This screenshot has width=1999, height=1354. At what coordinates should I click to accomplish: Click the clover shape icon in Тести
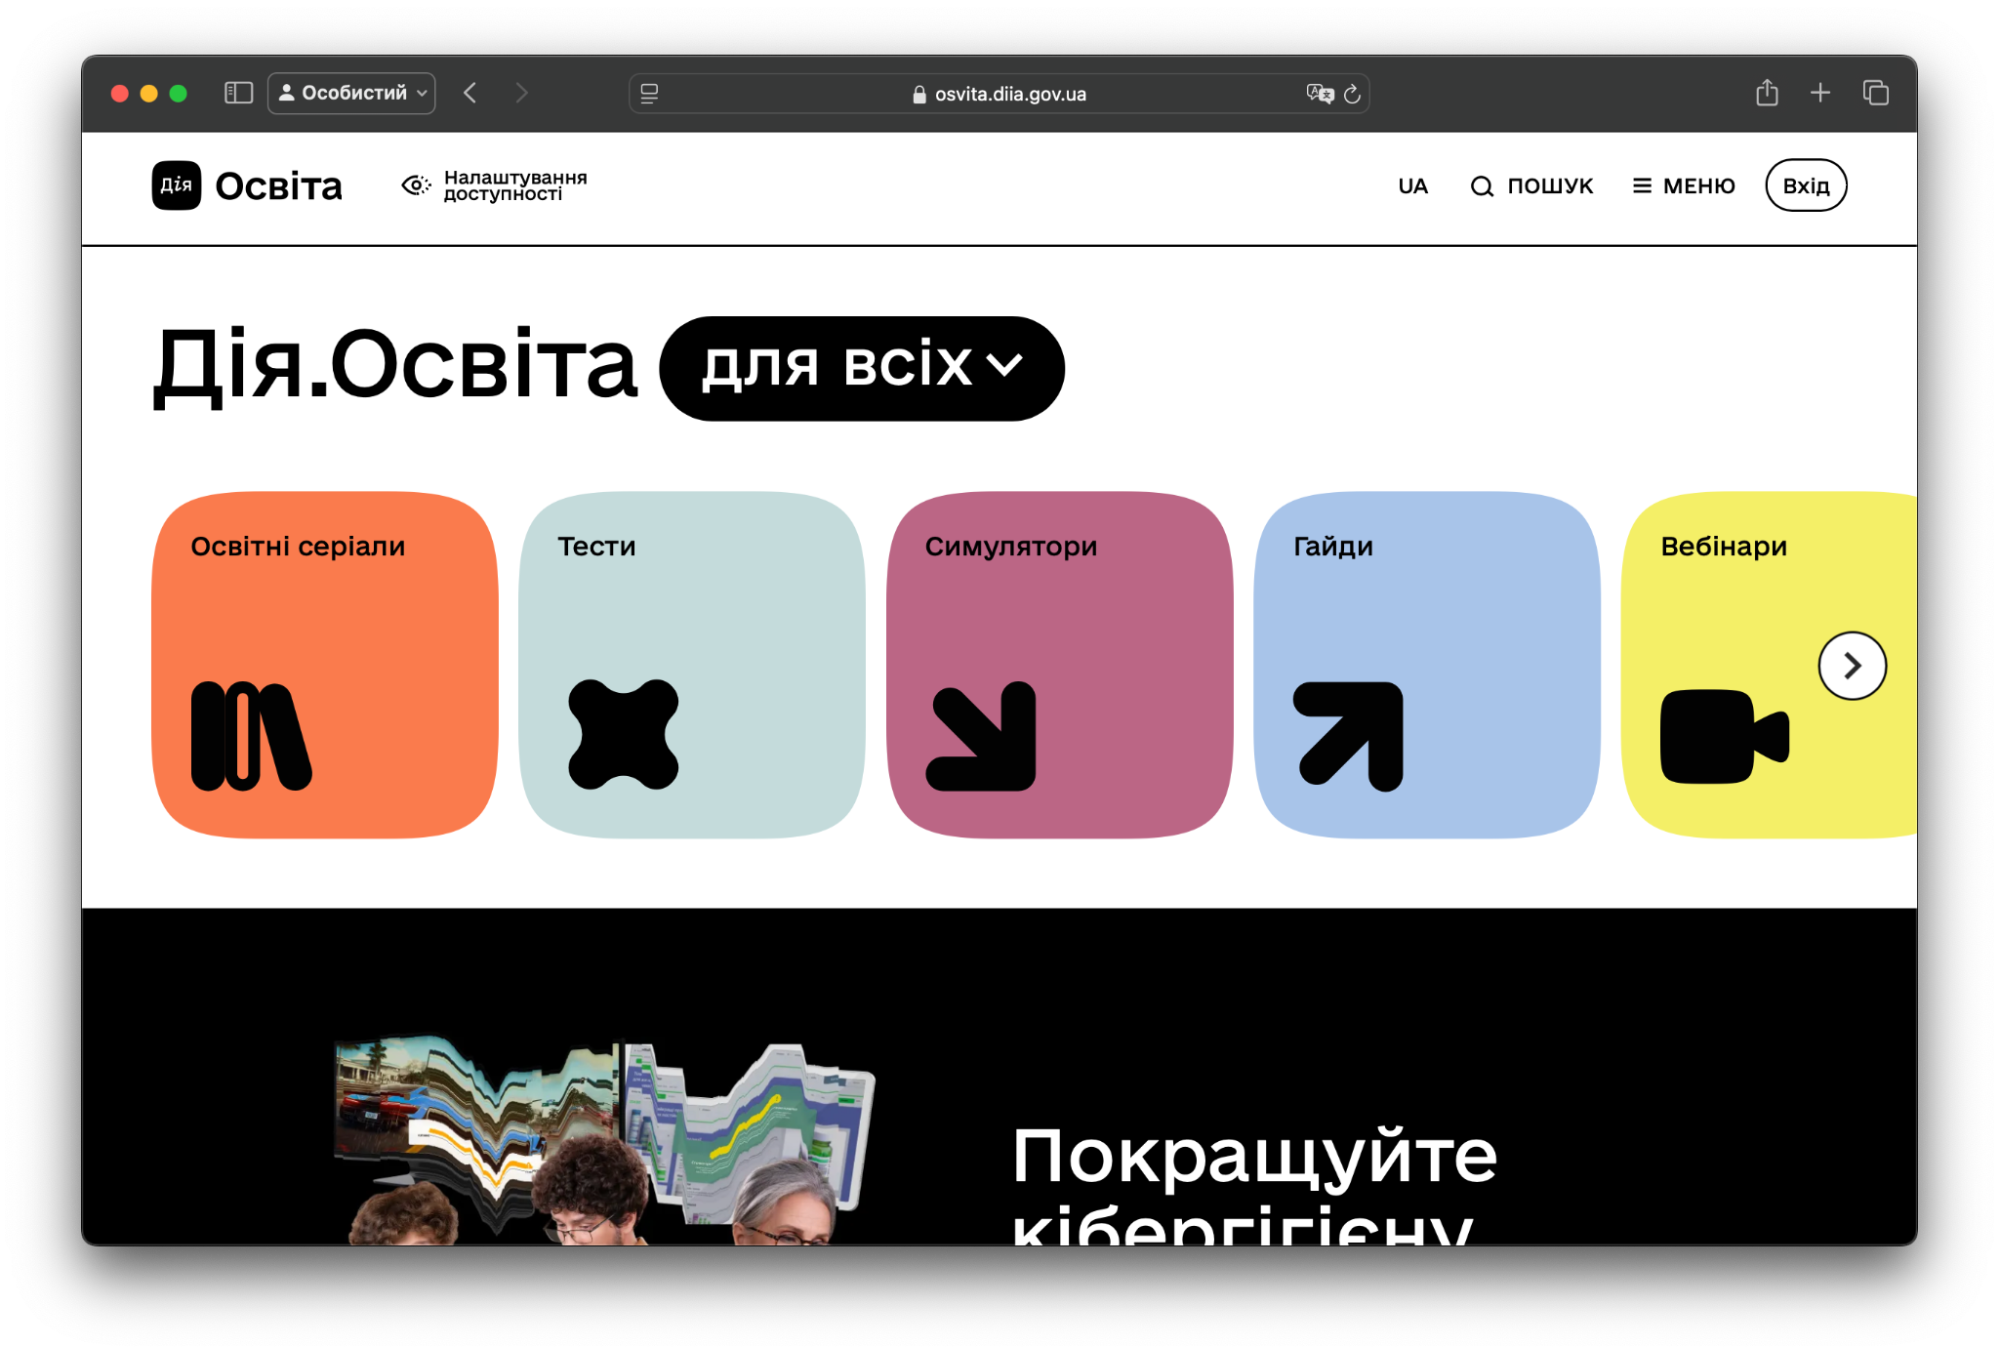[623, 735]
